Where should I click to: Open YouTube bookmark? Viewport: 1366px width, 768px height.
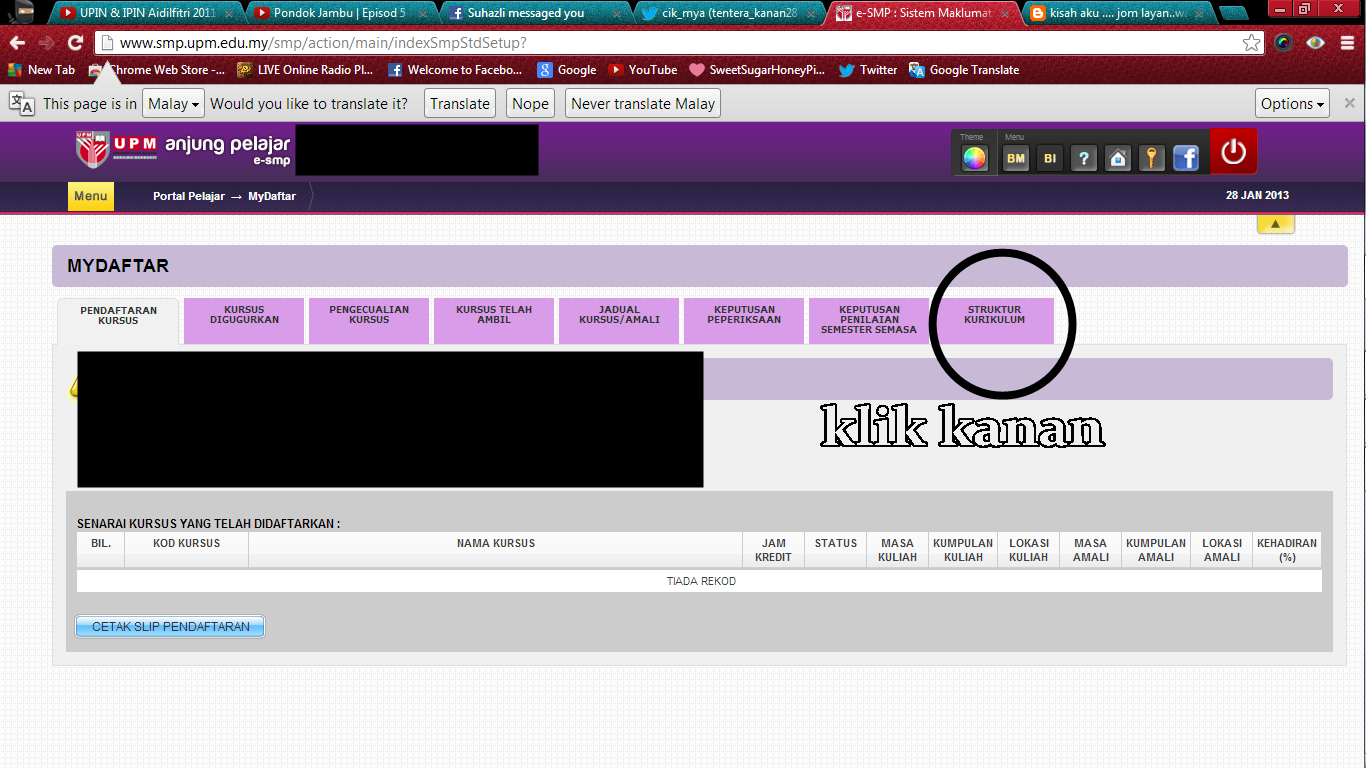[x=643, y=70]
